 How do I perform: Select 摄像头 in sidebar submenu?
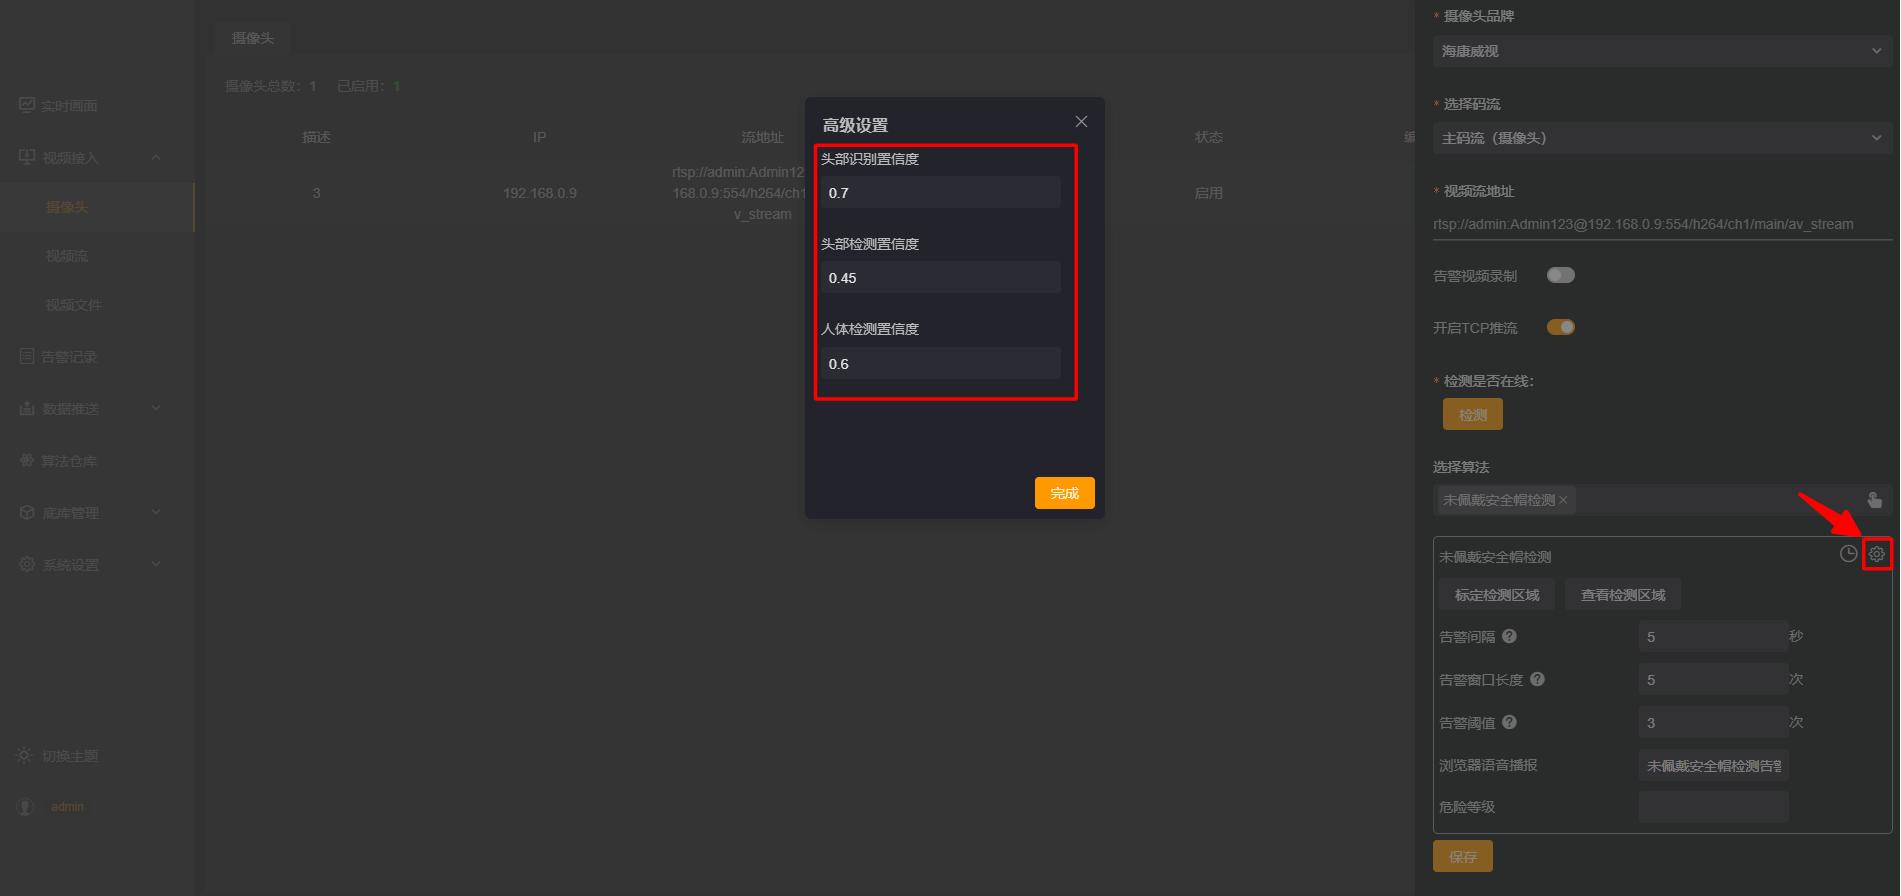(x=67, y=207)
